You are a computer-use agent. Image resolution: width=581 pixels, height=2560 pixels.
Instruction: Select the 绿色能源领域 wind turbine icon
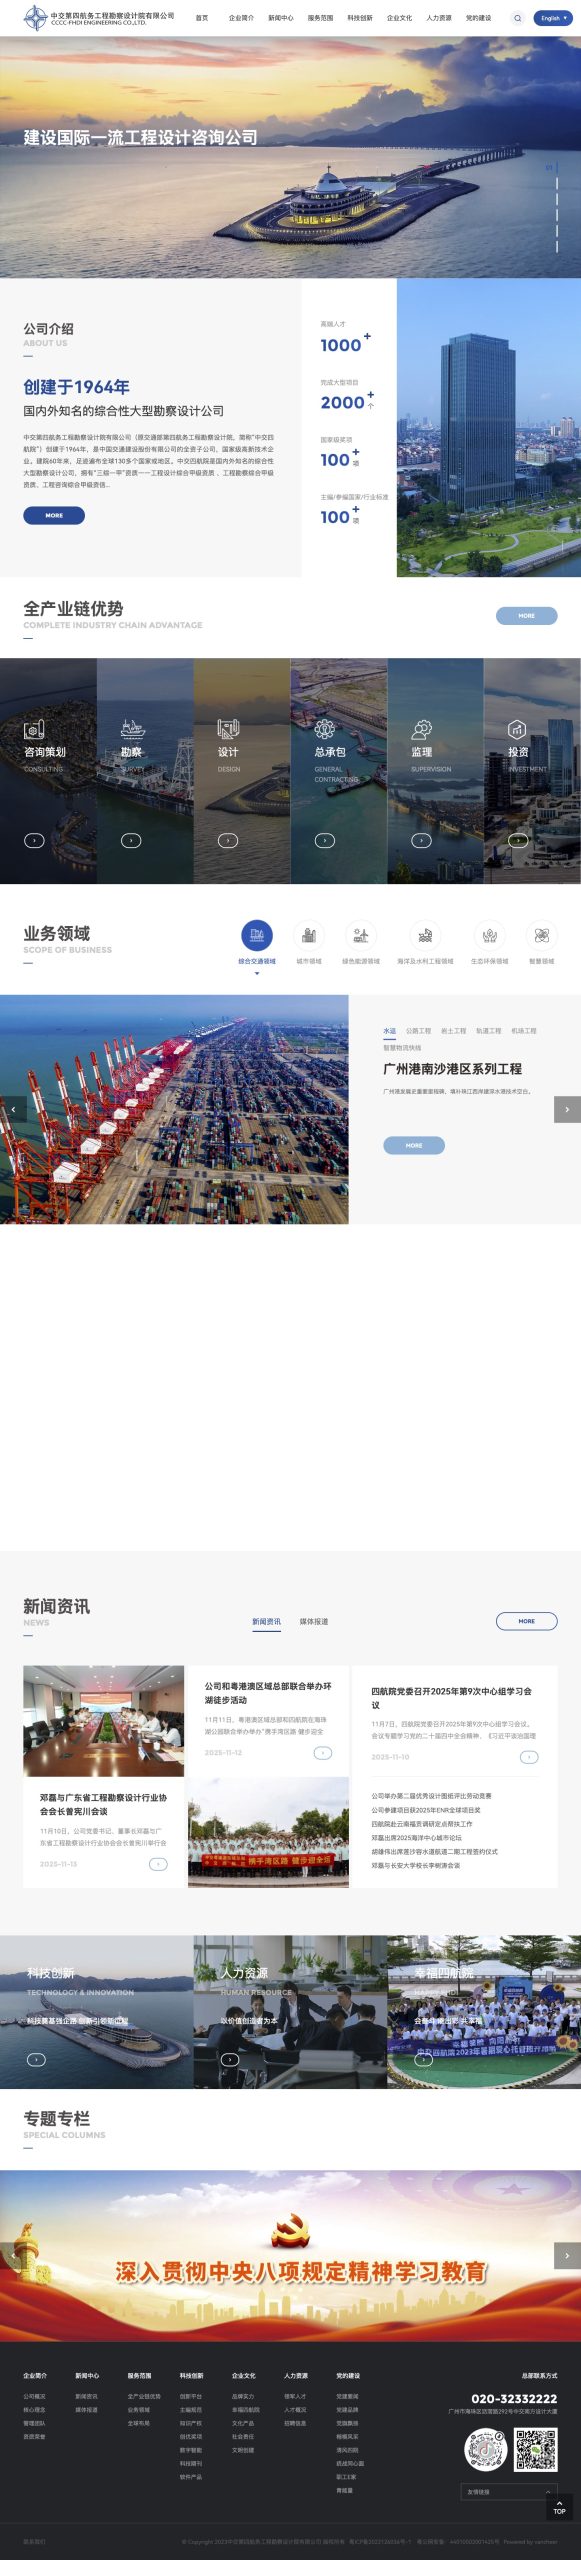click(x=361, y=935)
